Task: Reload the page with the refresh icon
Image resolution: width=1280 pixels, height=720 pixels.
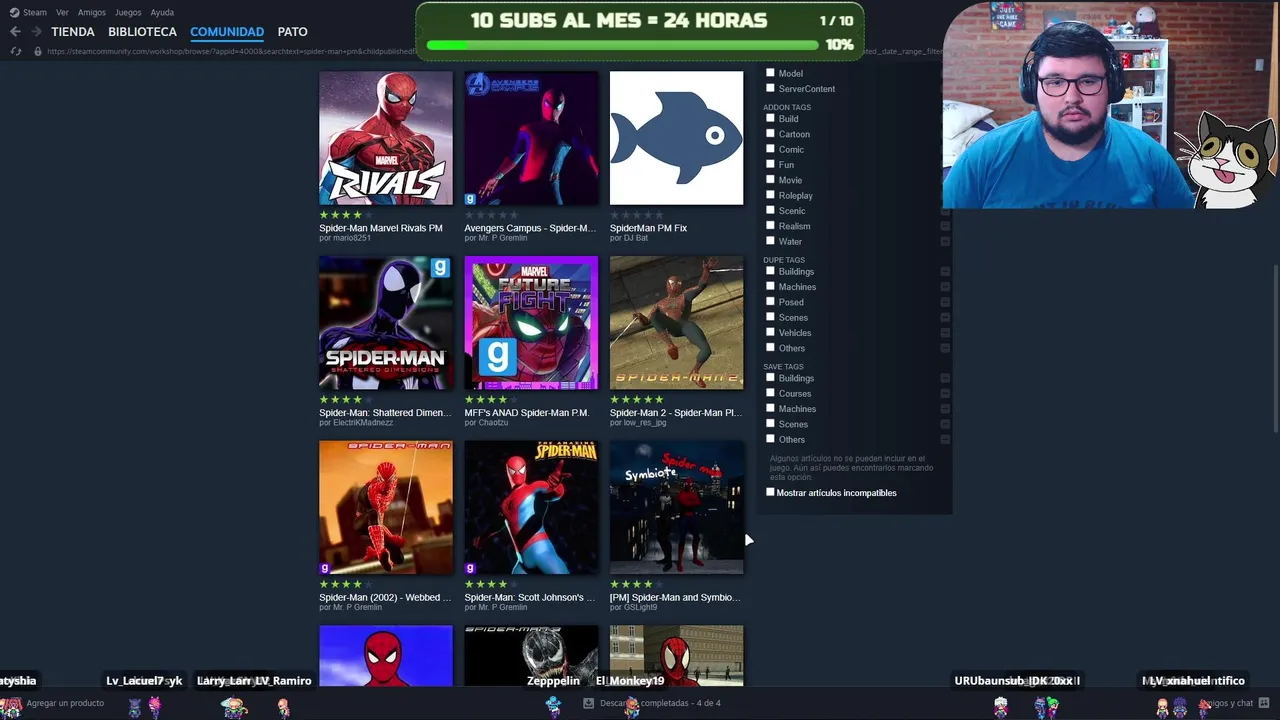Action: [x=16, y=51]
